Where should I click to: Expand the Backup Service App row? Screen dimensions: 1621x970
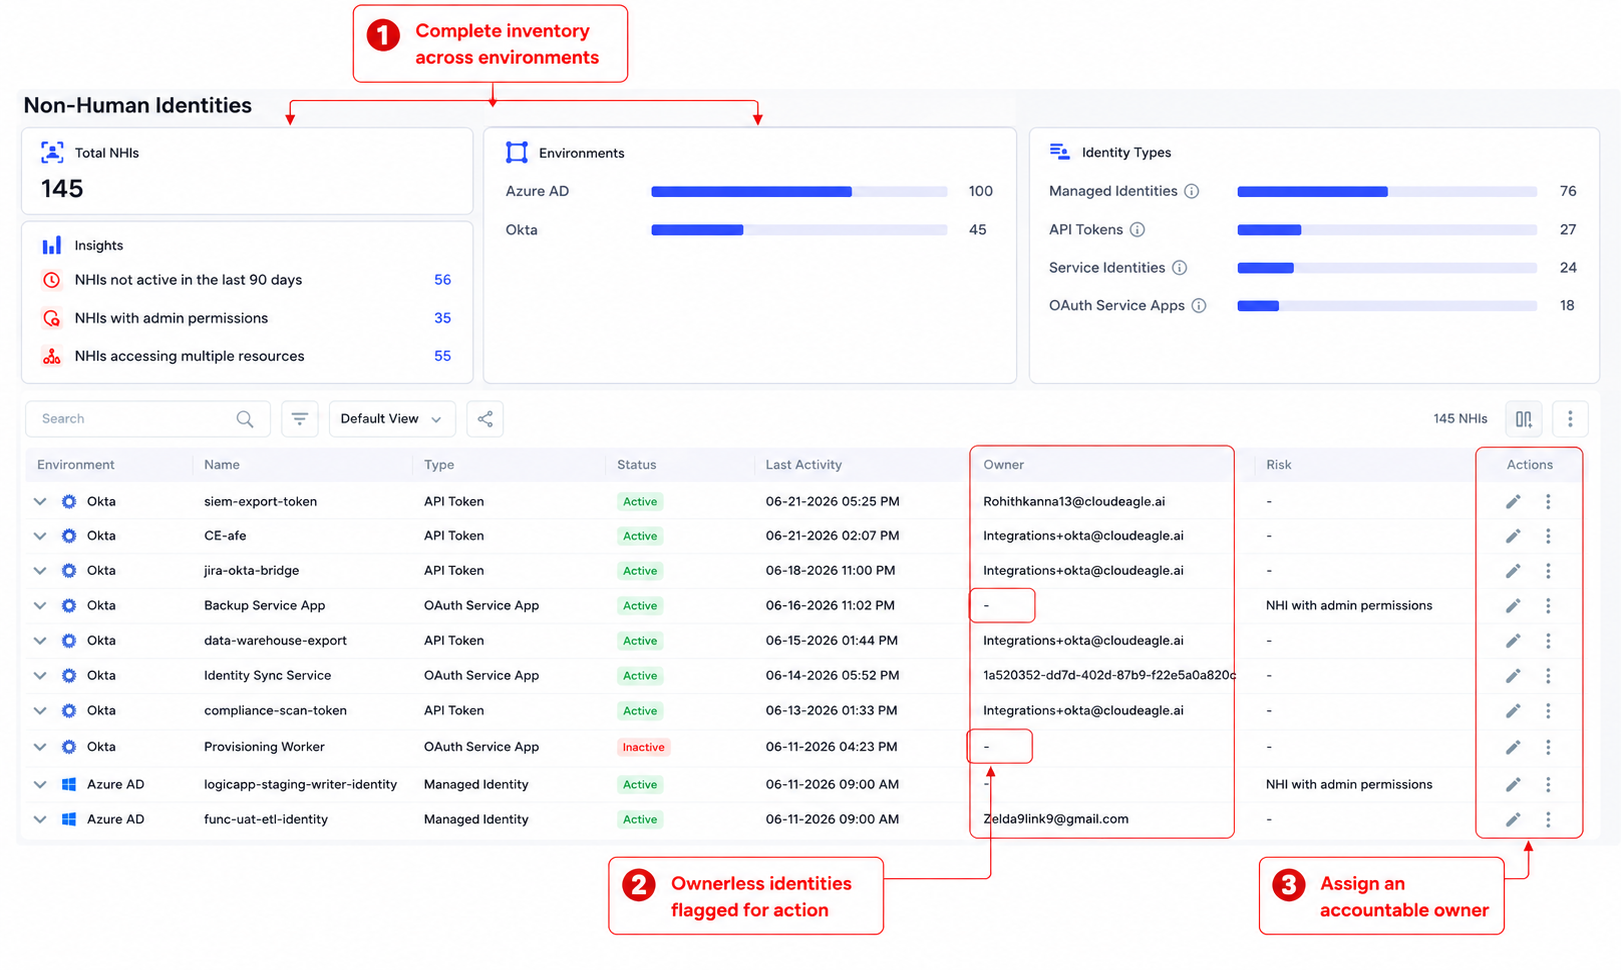pos(40,606)
